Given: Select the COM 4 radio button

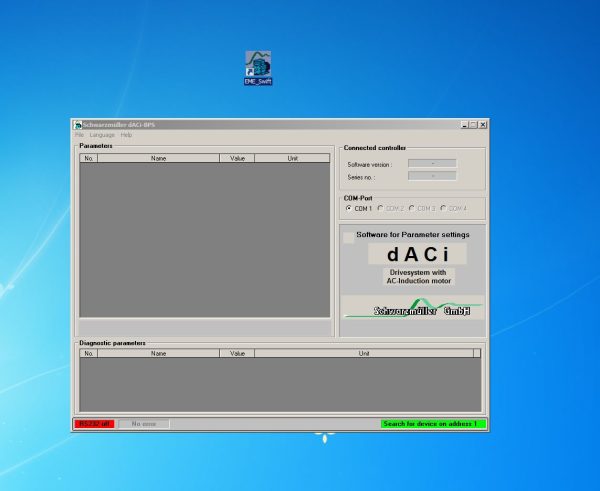Looking at the screenshot, I should [443, 208].
